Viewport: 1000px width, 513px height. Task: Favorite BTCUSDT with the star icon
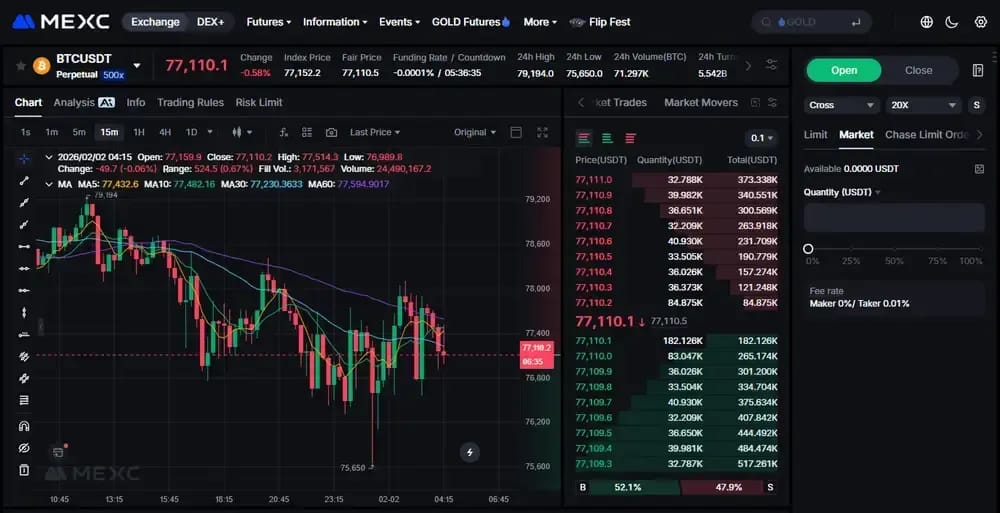[x=20, y=66]
